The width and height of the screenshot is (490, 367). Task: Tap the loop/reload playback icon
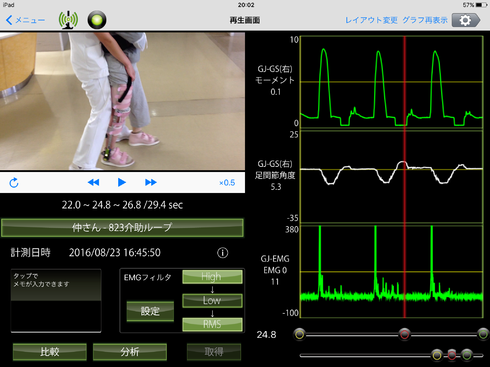coord(14,183)
